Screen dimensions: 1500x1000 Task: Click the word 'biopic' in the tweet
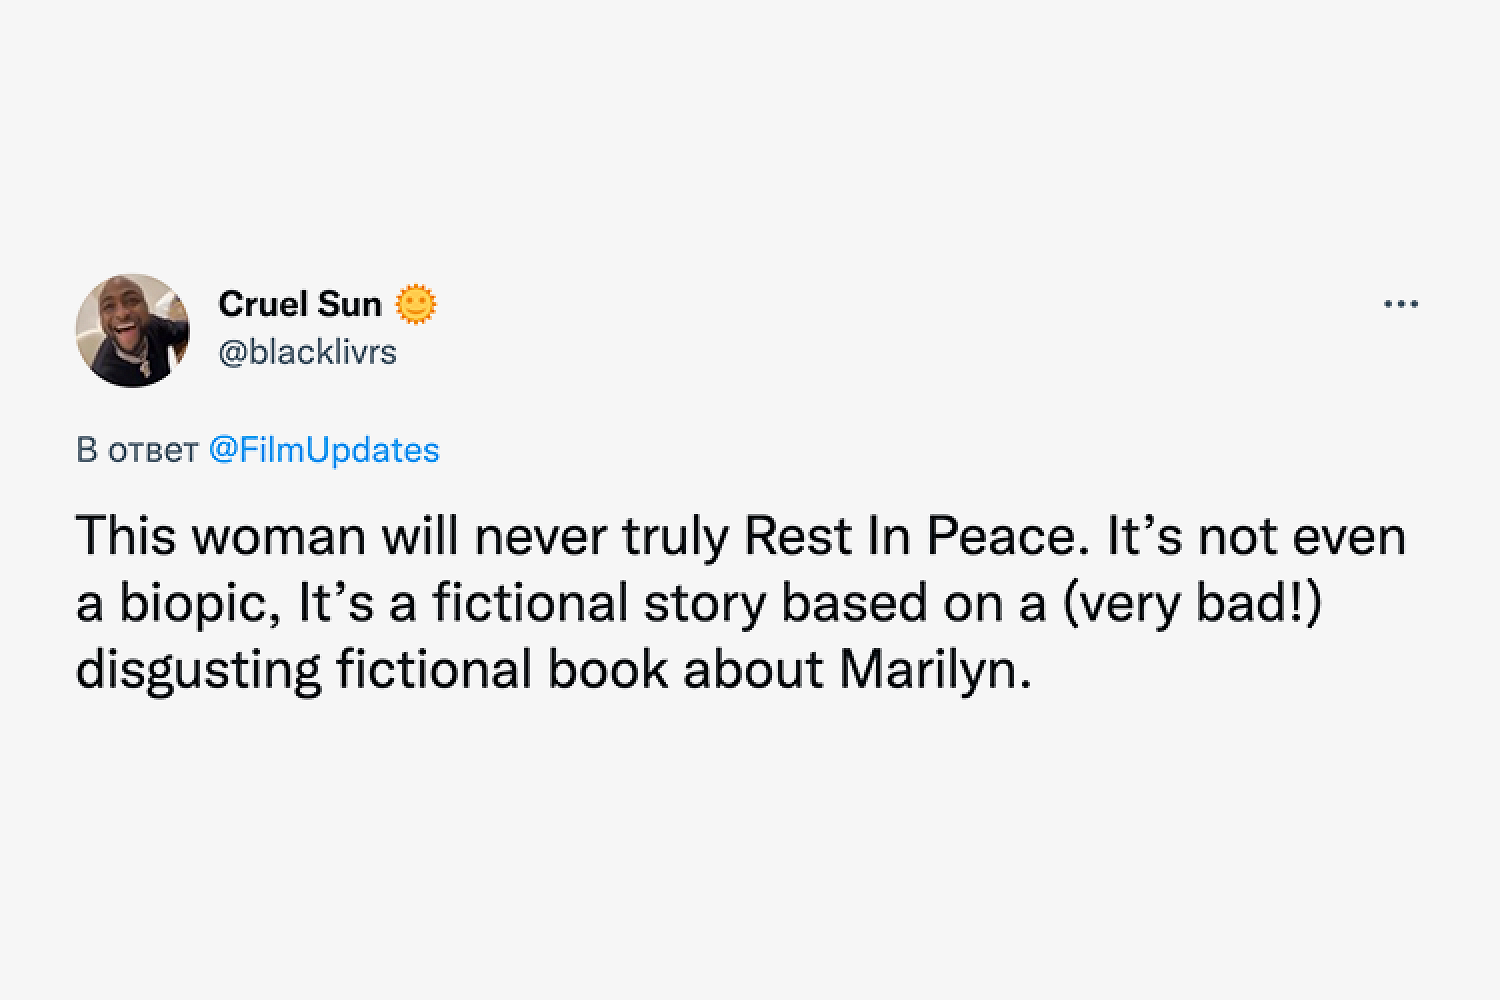(196, 605)
